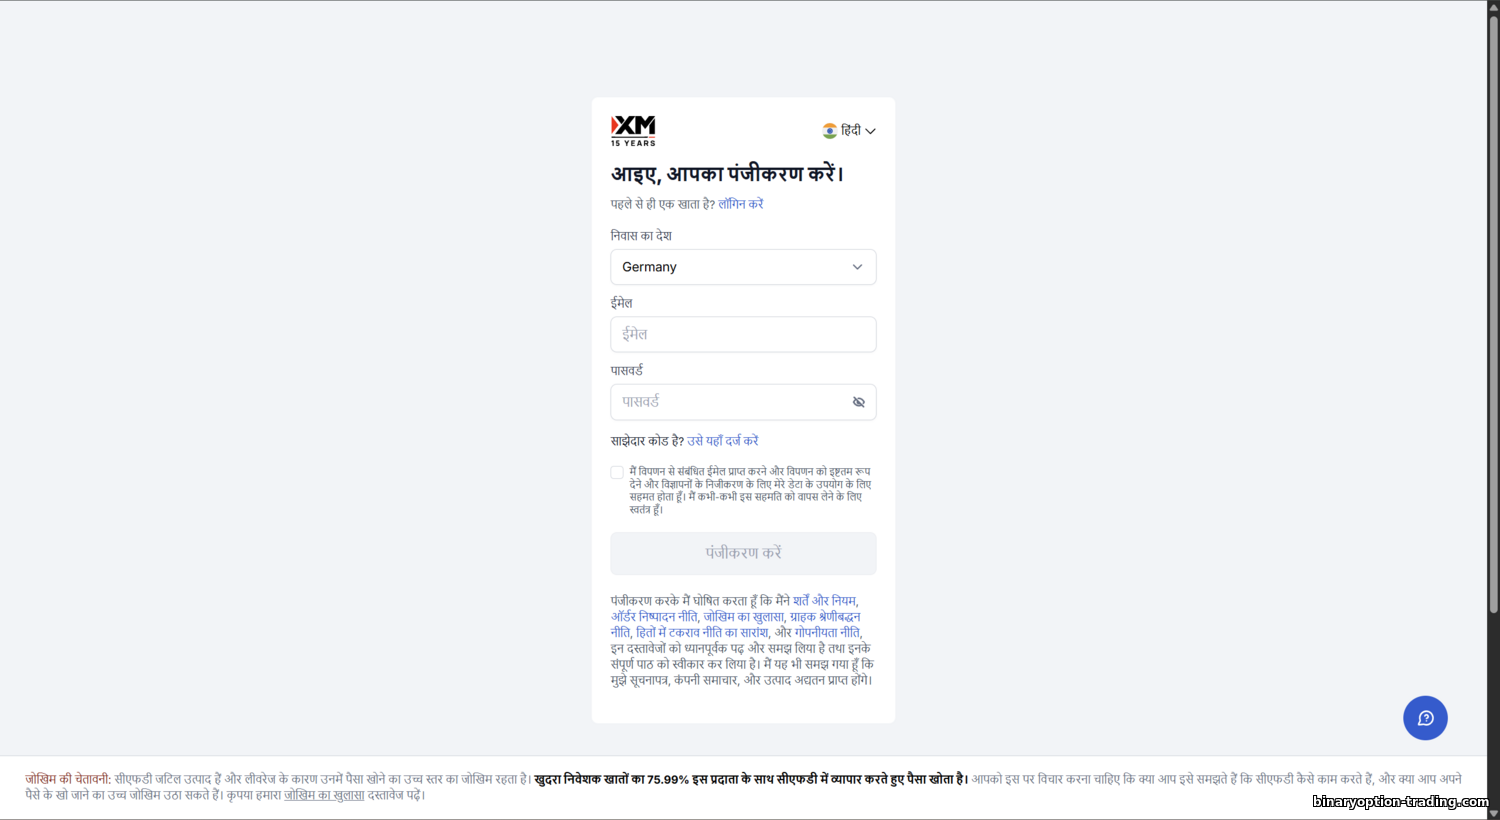This screenshot has height=820, width=1500.
Task: Click the XM 15 Years logo
Action: tap(633, 131)
